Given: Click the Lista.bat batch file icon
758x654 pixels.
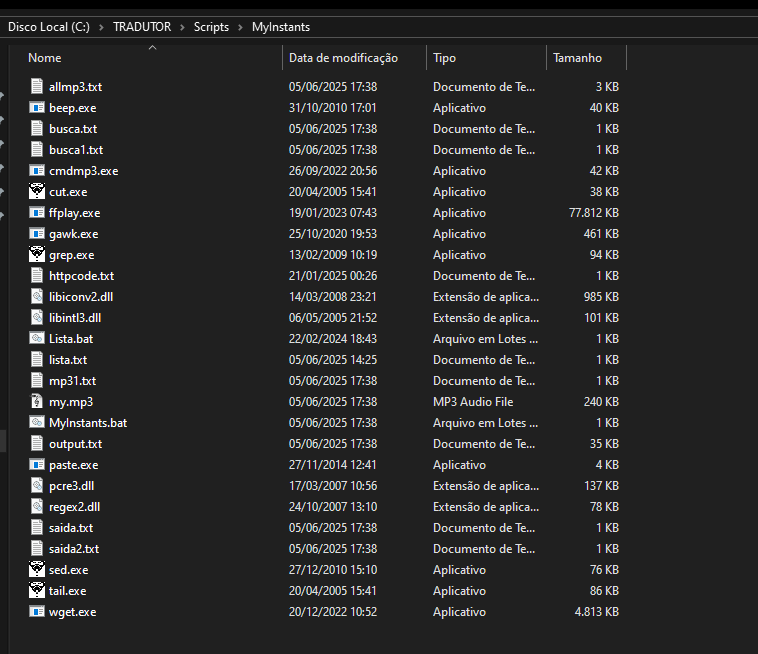Looking at the screenshot, I should pyautogui.click(x=37, y=339).
